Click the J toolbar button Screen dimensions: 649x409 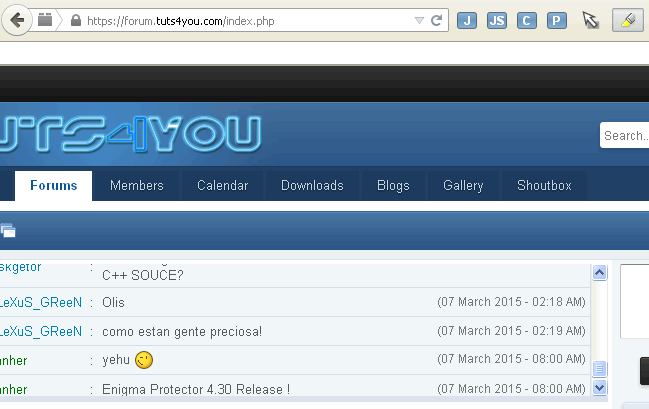pyautogui.click(x=467, y=20)
